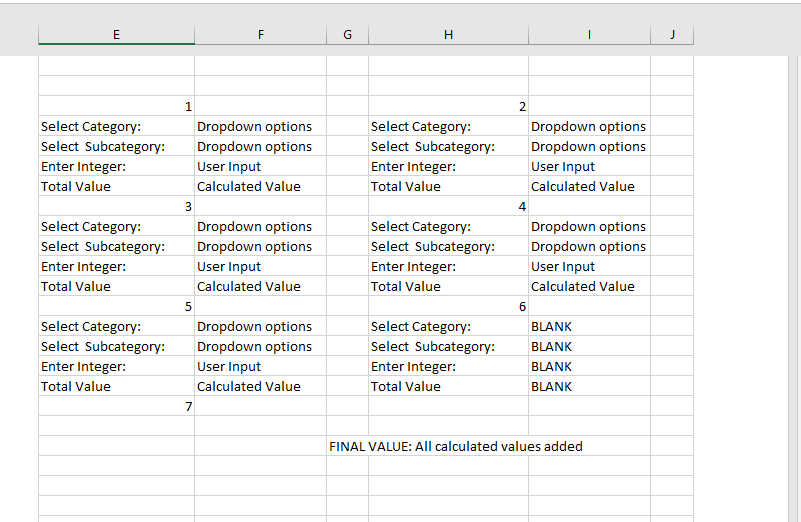Click the cell containing number 4
Image resolution: width=801 pixels, height=522 pixels.
(x=449, y=206)
